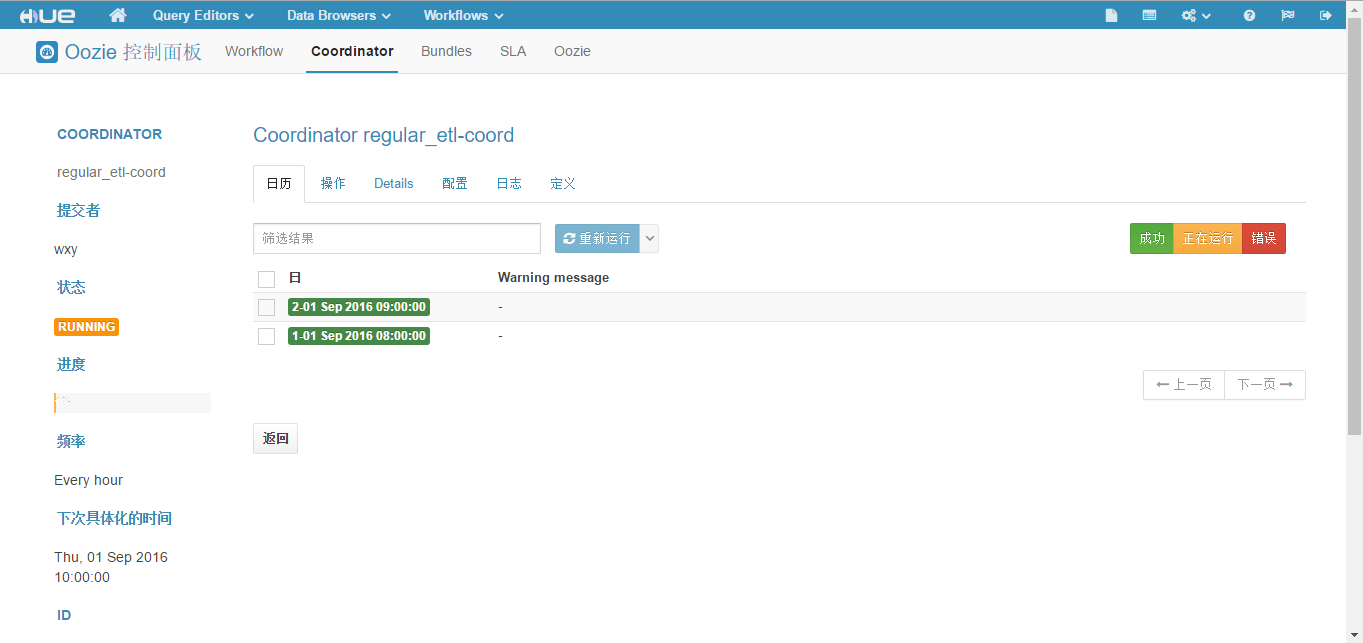Open the Bundles tab

[x=446, y=51]
